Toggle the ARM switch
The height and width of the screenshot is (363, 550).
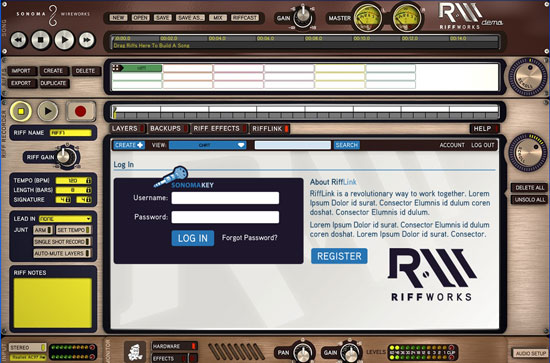coord(43,230)
